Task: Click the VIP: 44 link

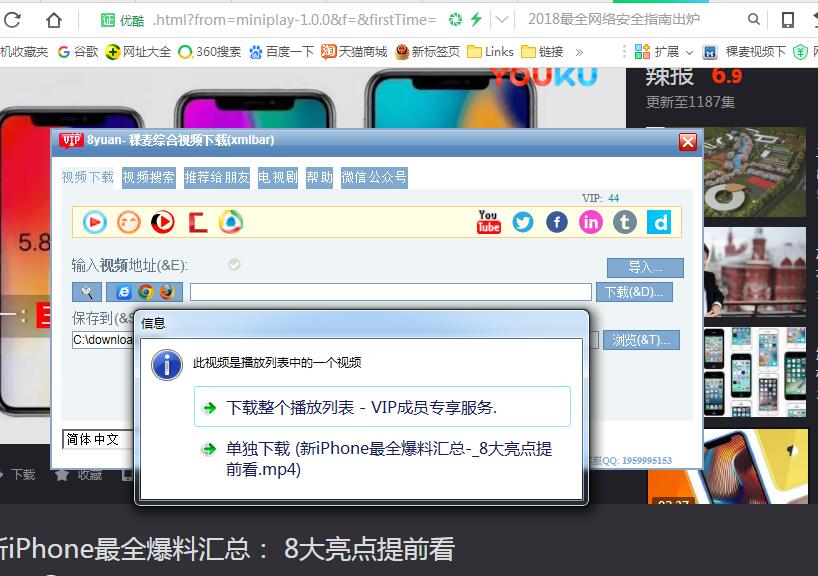Action: 600,198
